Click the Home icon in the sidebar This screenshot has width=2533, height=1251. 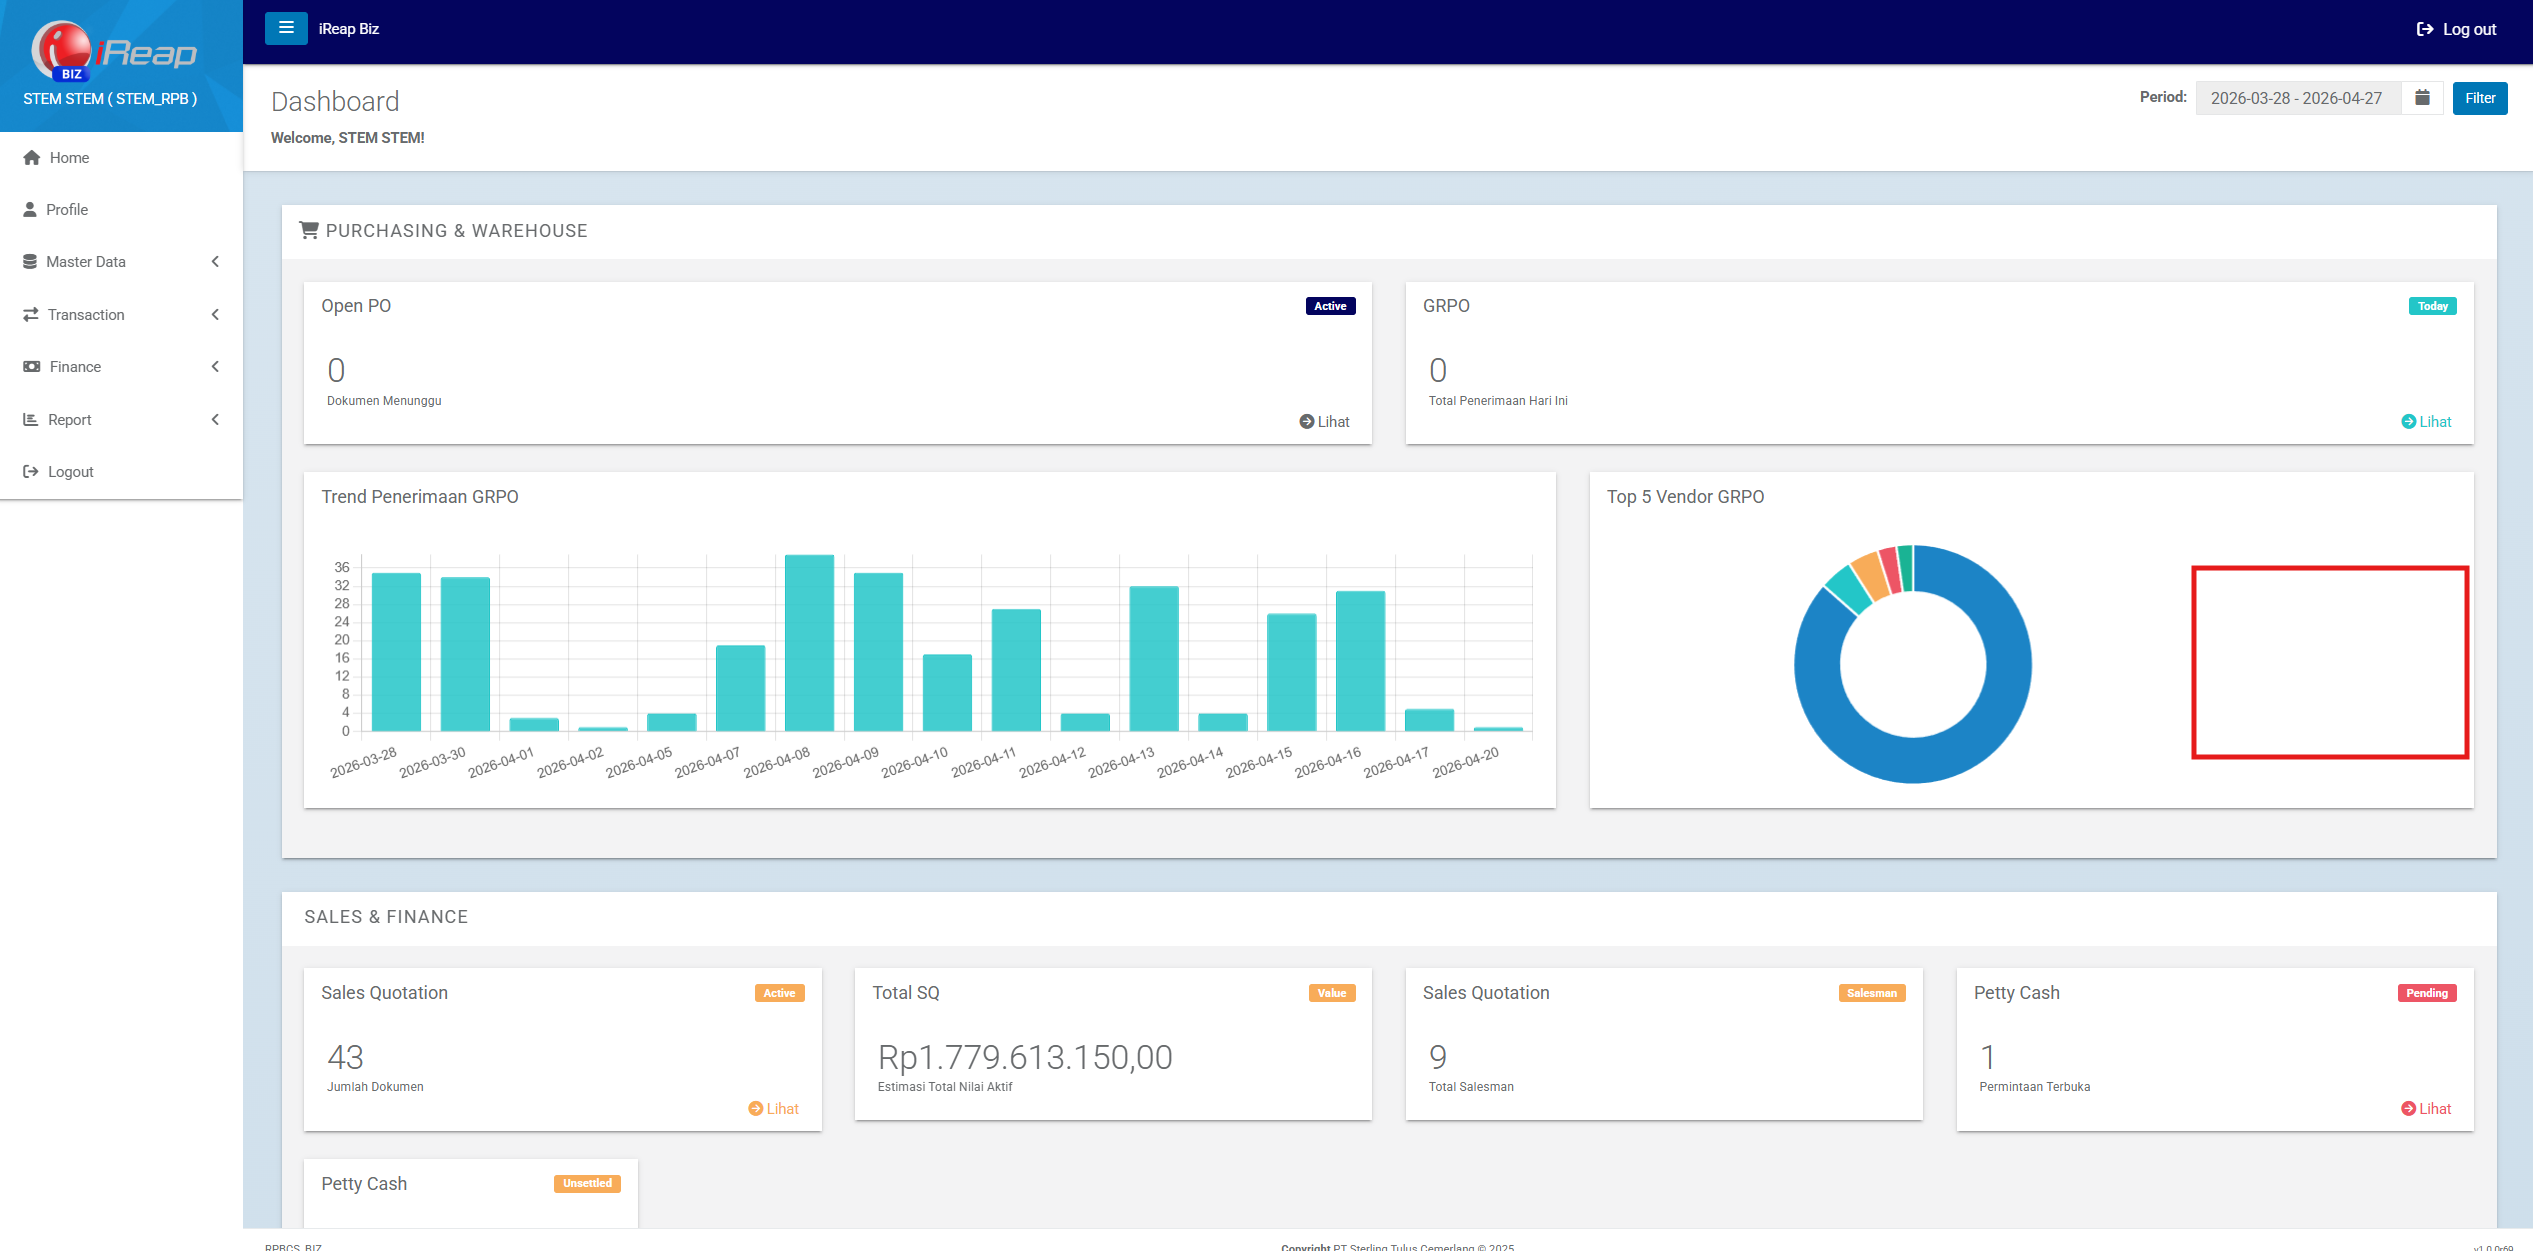(x=31, y=157)
